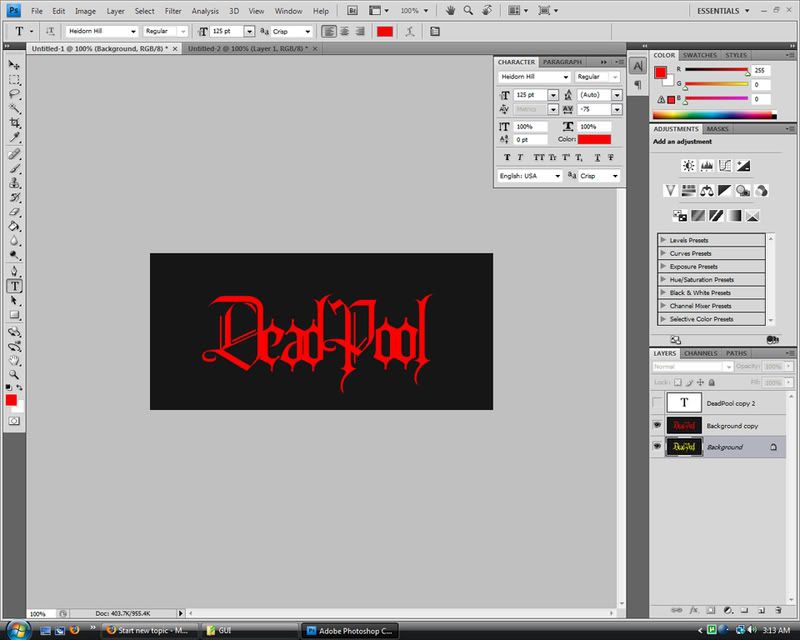Screen dimensions: 800x640
Task: Switch to the Swatches tab
Action: (x=699, y=55)
